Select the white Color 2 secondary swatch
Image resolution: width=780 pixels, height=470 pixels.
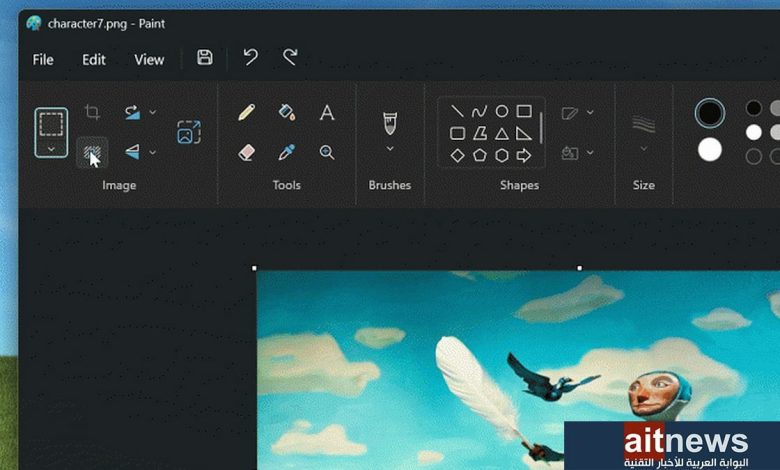coord(710,149)
